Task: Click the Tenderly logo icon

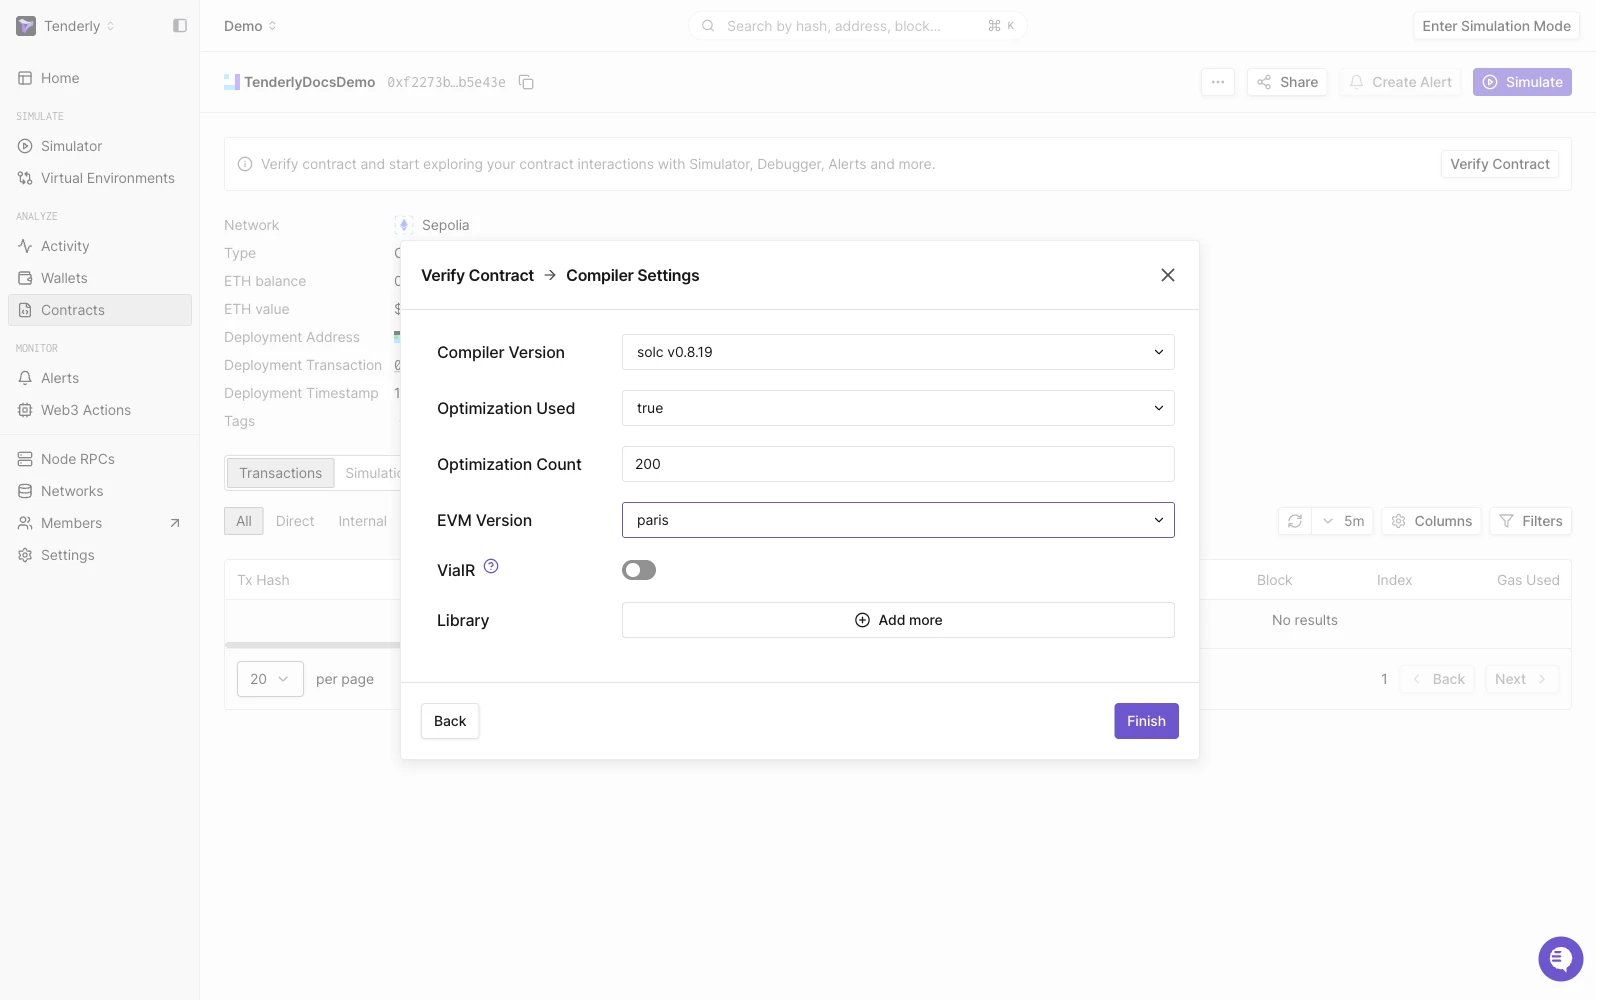Action: point(26,26)
